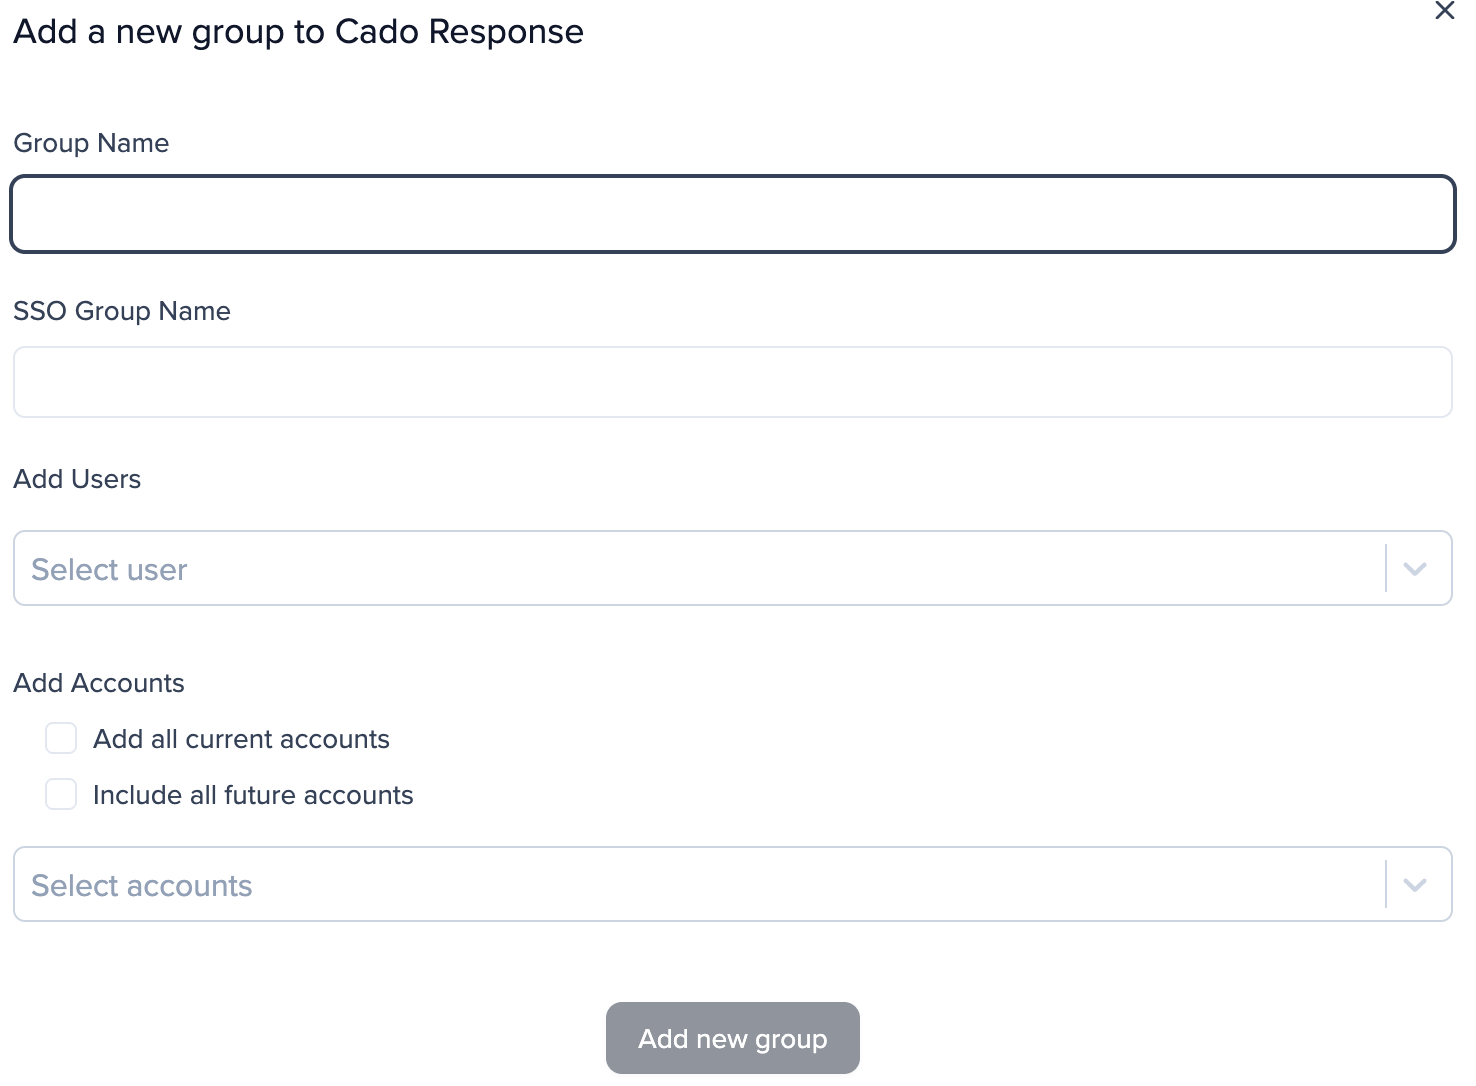Expand the Select user dropdown
The width and height of the screenshot is (1476, 1086).
pos(700,568)
